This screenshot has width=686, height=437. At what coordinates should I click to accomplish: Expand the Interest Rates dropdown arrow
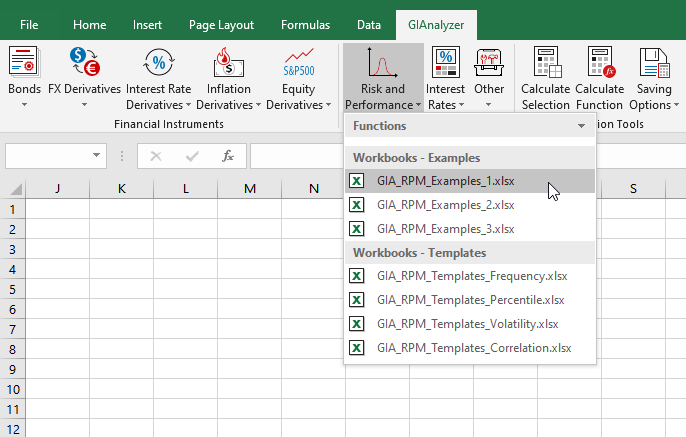point(461,105)
